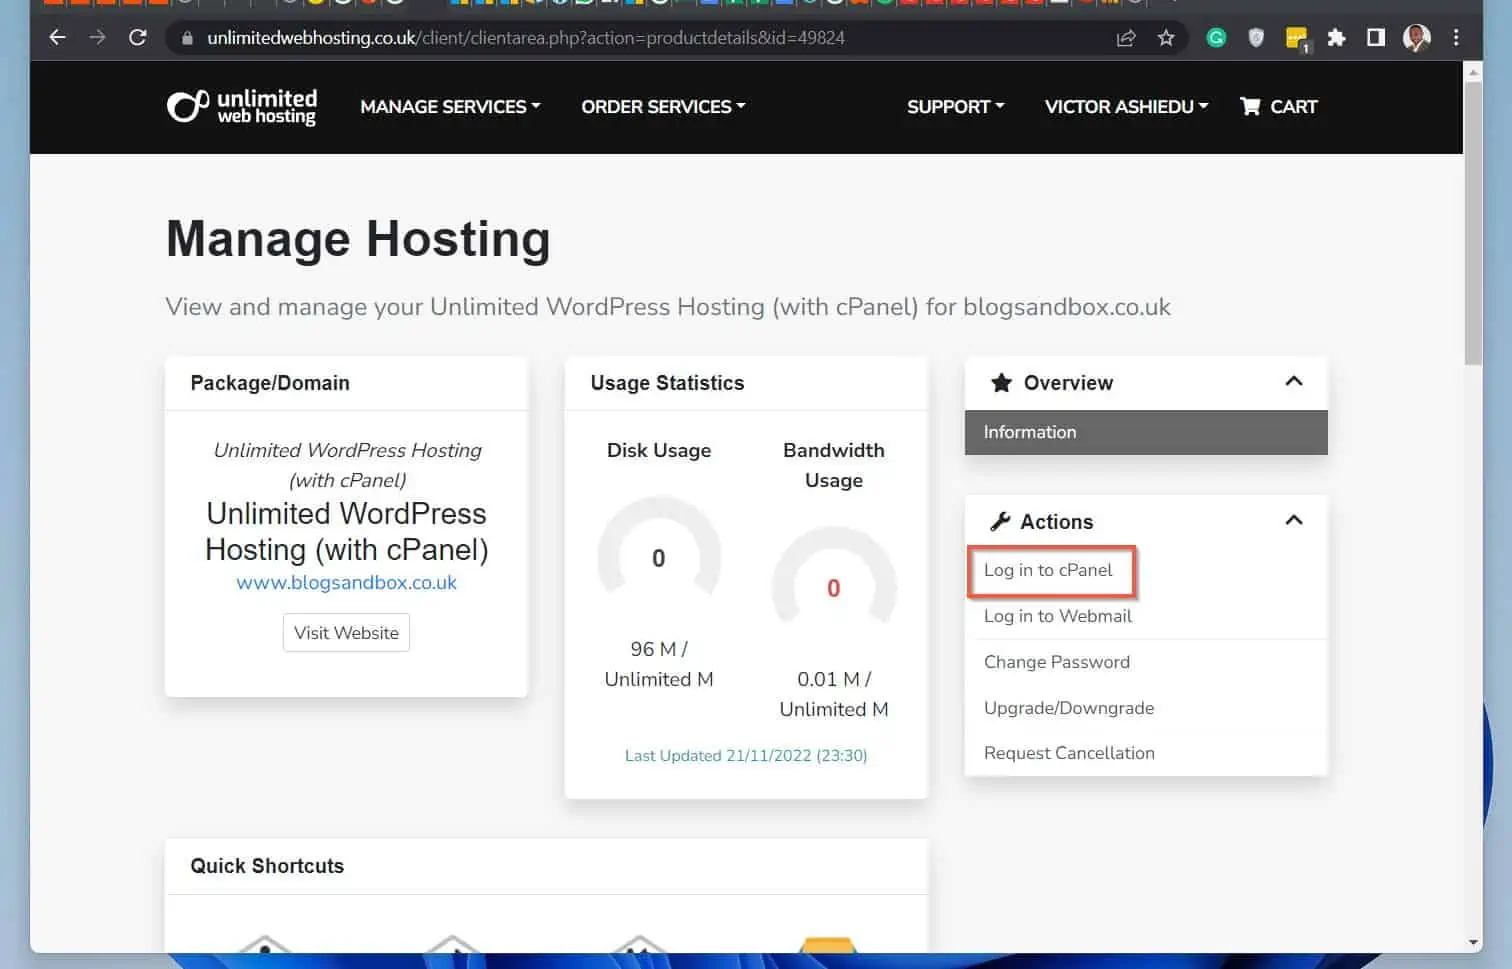Click the '96 M / Unlimited M' disk value
The width and height of the screenshot is (1512, 969).
tap(658, 664)
